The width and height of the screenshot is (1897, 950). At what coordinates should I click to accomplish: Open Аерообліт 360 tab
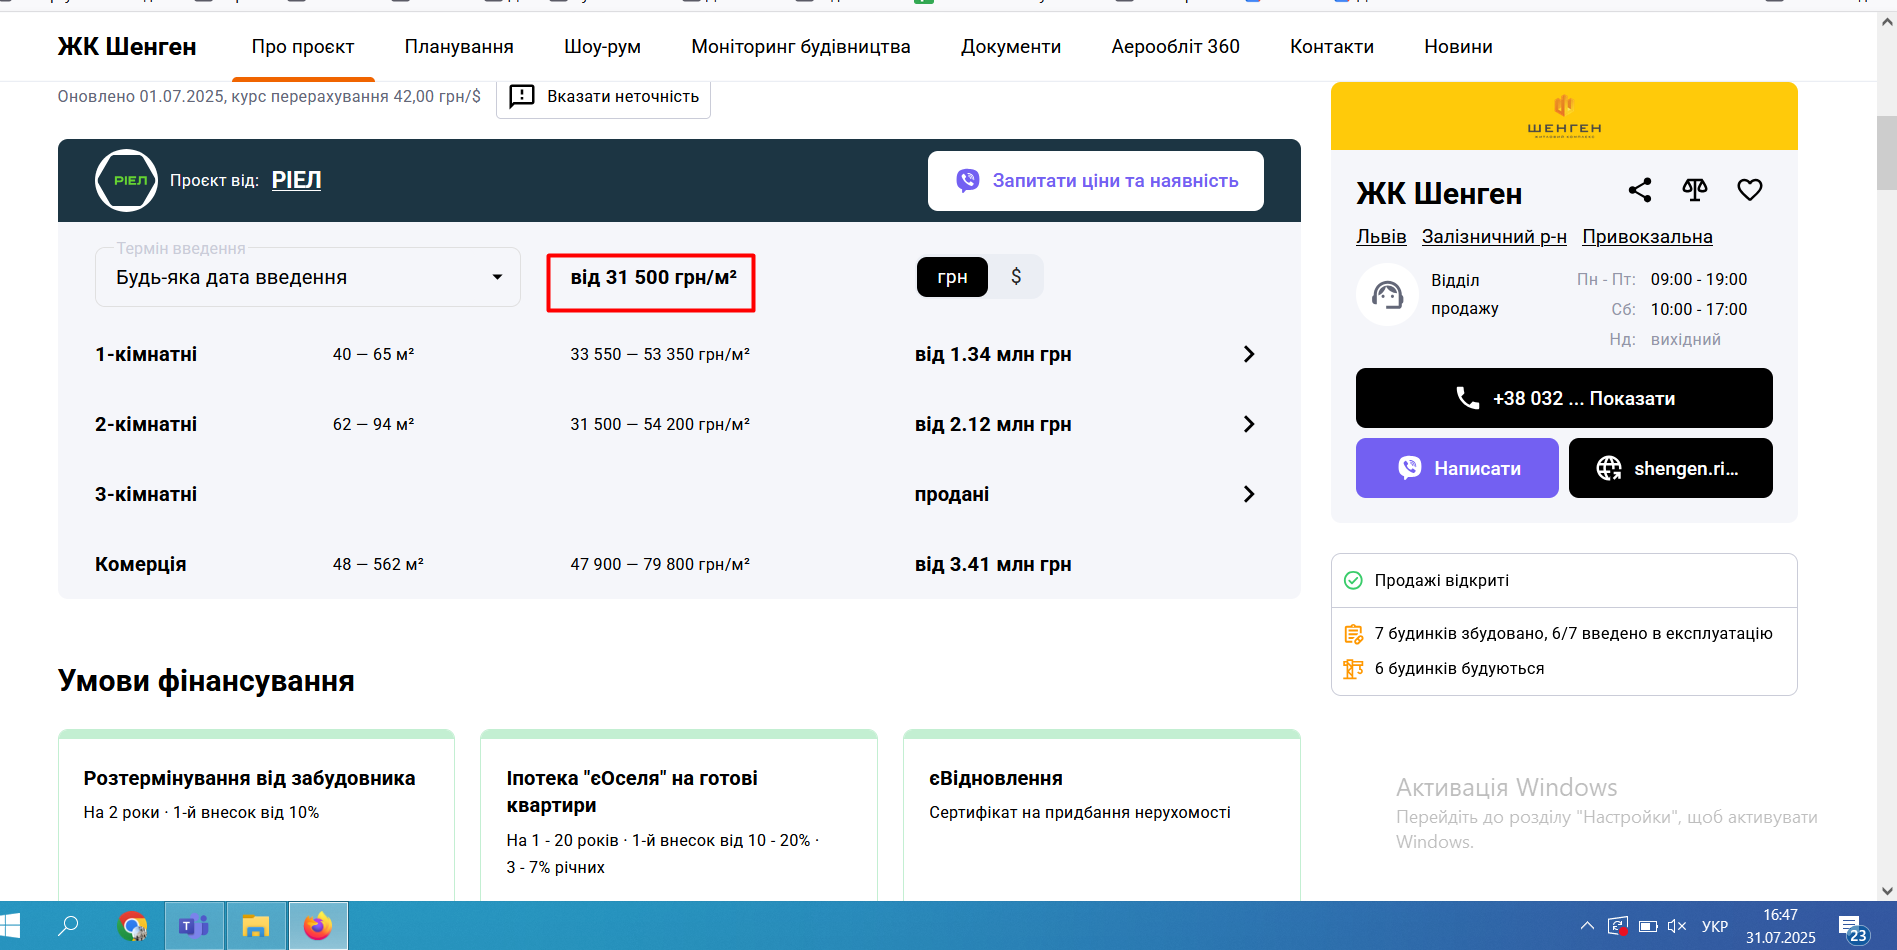(x=1175, y=47)
